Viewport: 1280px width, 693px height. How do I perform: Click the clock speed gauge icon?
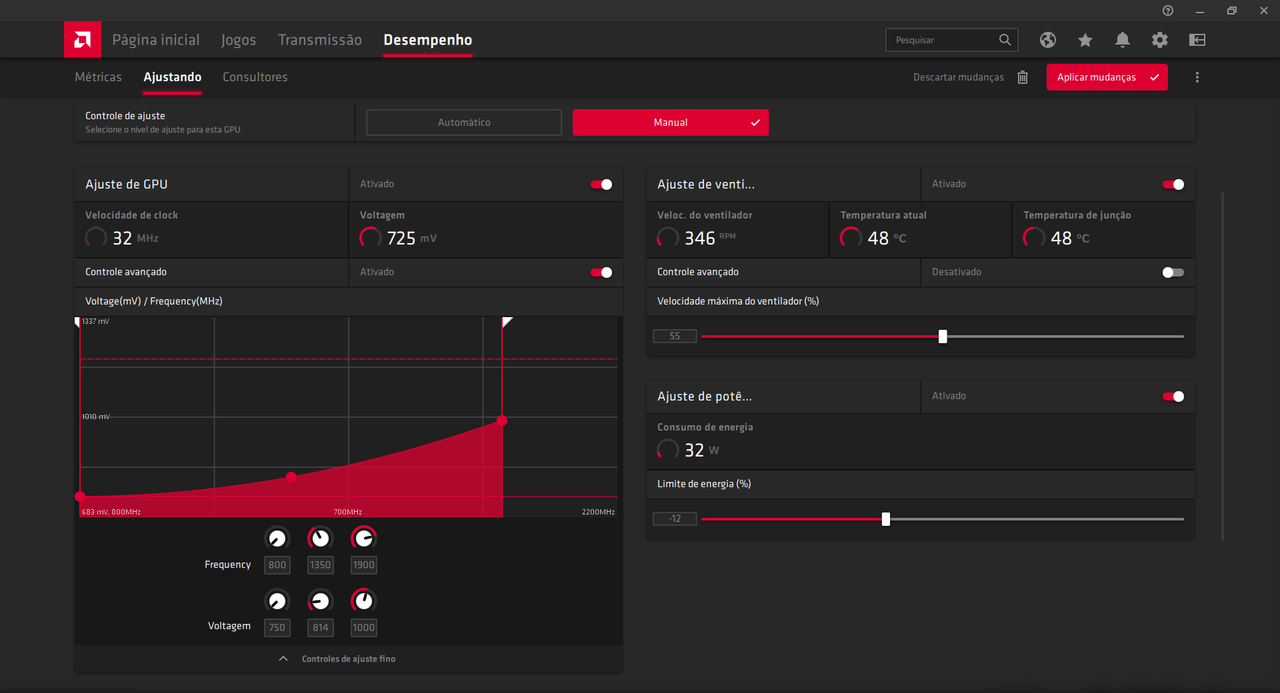(96, 238)
